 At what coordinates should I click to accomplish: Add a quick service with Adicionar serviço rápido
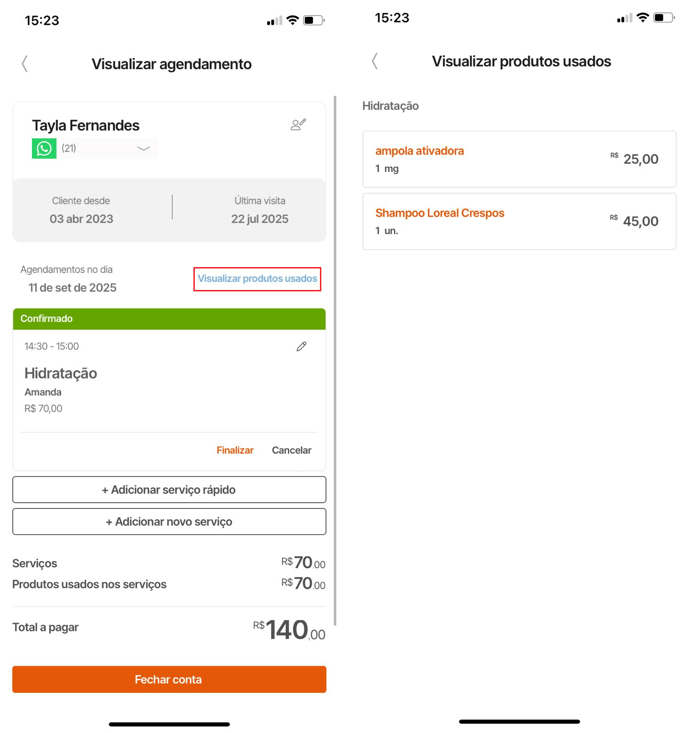tap(169, 489)
